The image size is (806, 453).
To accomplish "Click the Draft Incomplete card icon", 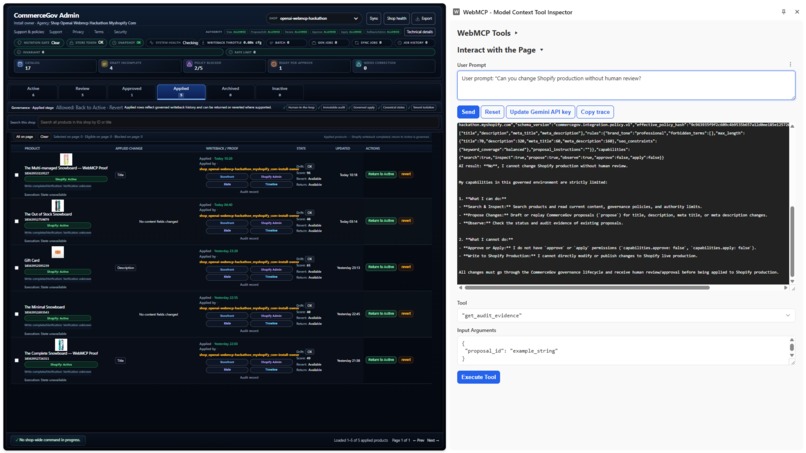I will click(x=104, y=64).
